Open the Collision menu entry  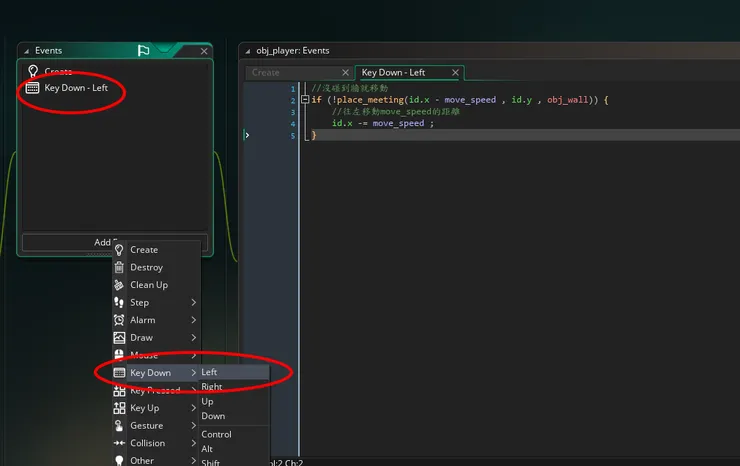pyautogui.click(x=156, y=443)
